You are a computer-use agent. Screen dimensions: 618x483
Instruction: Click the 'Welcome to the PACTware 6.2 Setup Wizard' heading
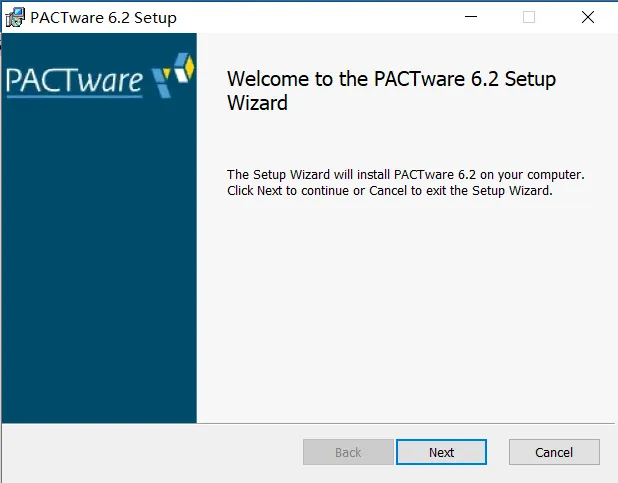[x=391, y=90]
